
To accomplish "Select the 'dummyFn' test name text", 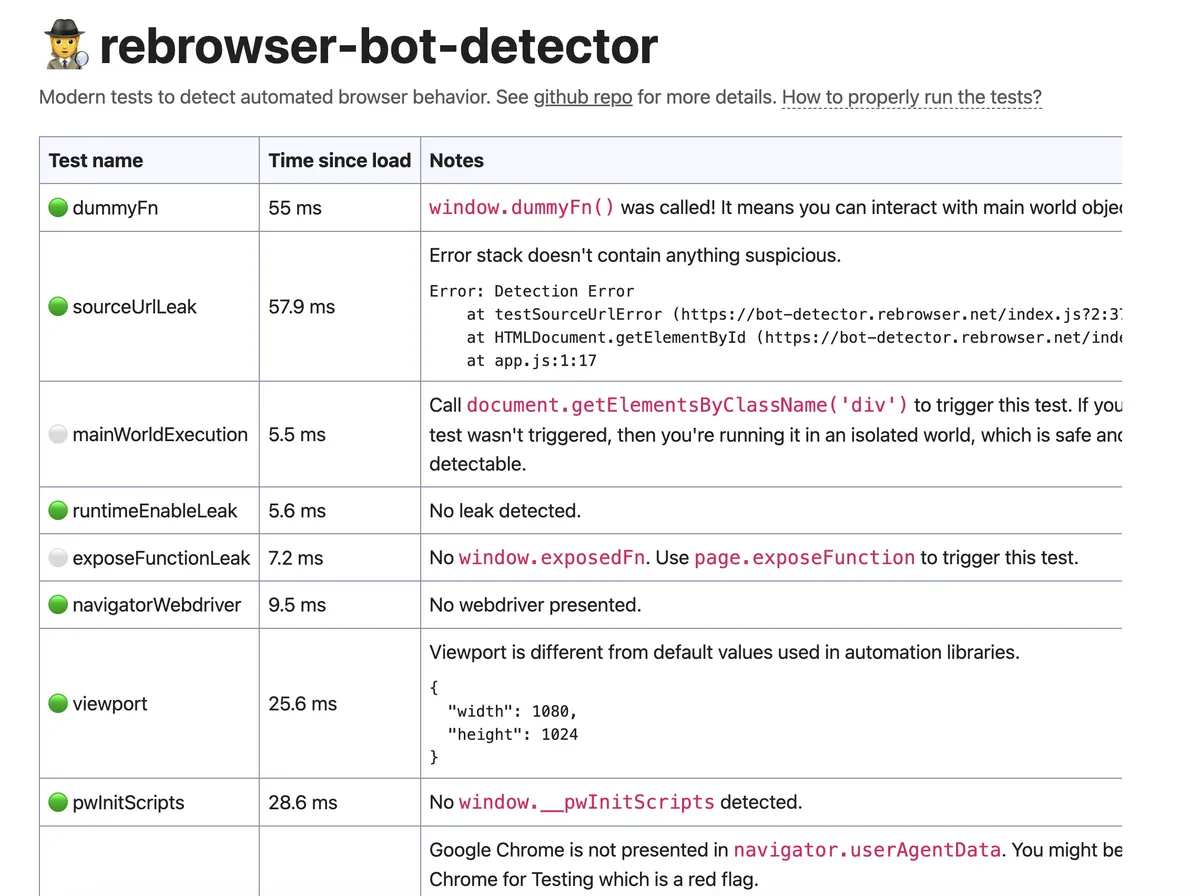I will (115, 208).
